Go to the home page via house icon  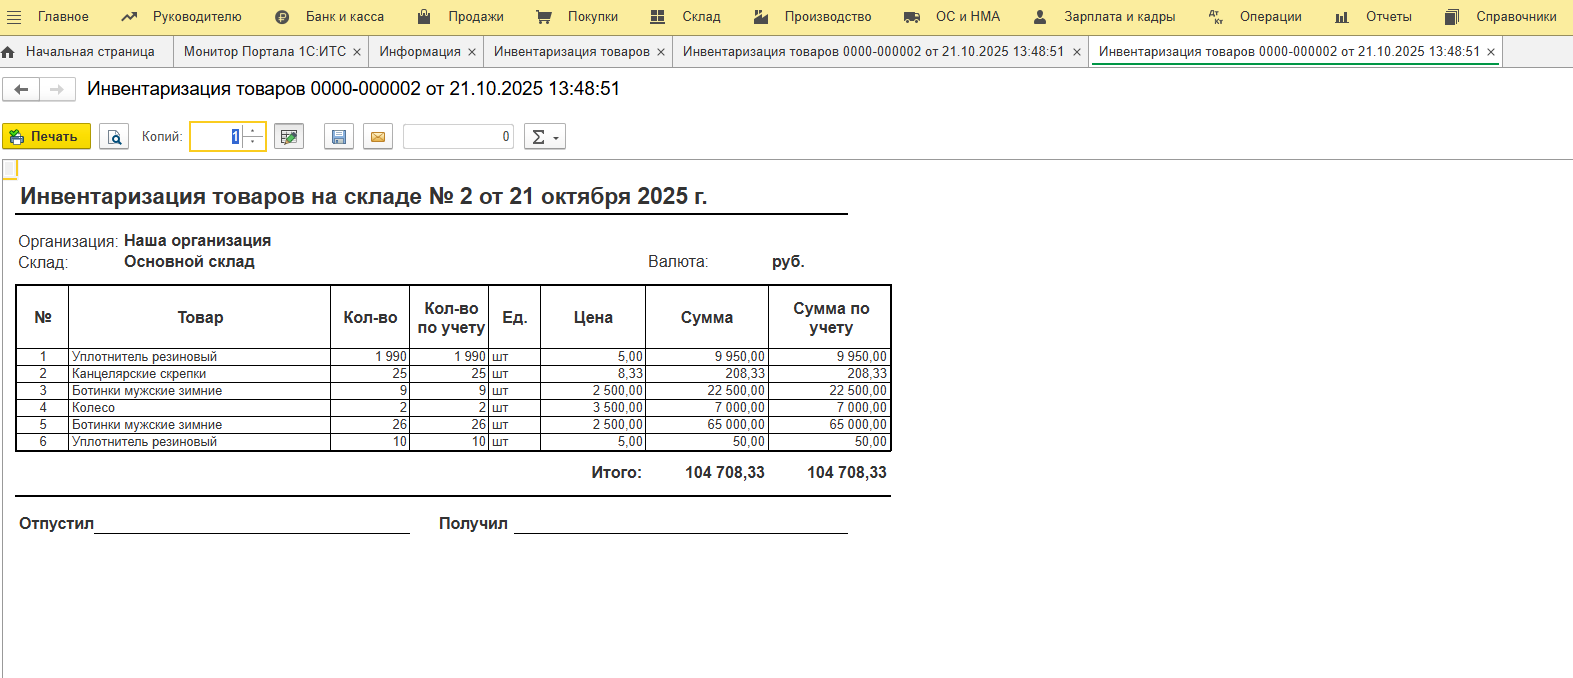click(x=9, y=52)
